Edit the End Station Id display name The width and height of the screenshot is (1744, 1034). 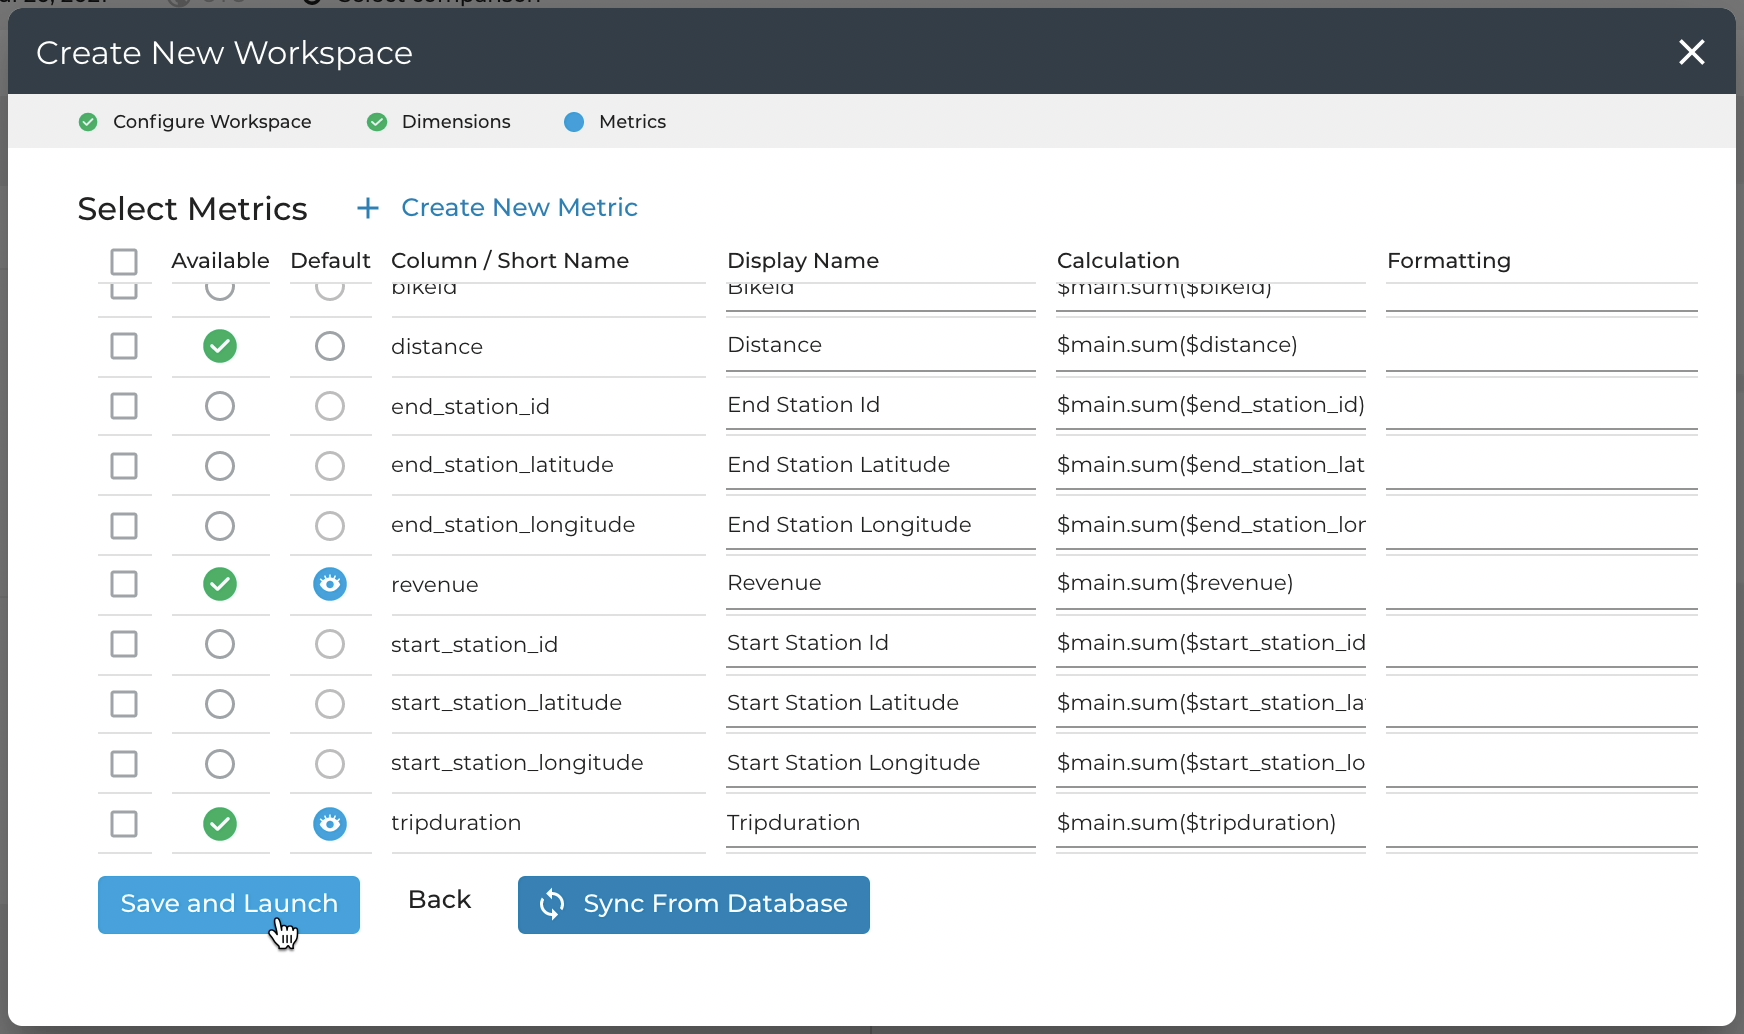pos(881,405)
